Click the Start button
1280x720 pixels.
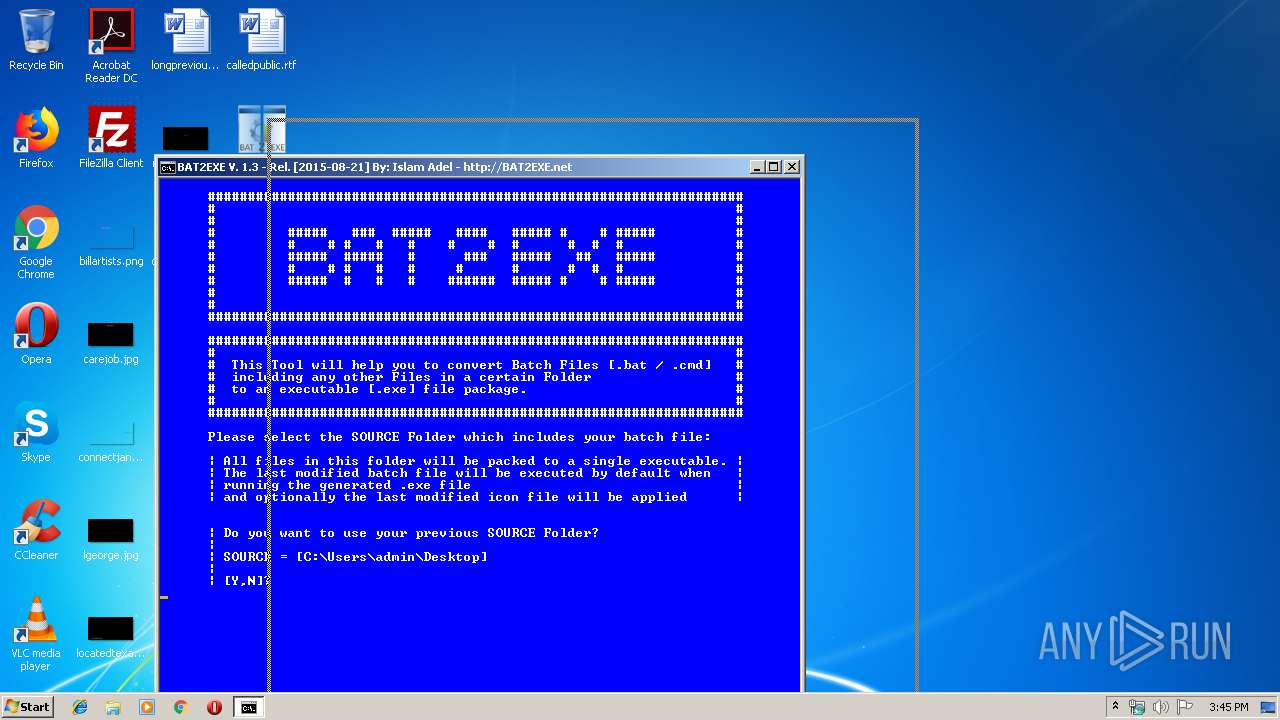click(x=28, y=707)
